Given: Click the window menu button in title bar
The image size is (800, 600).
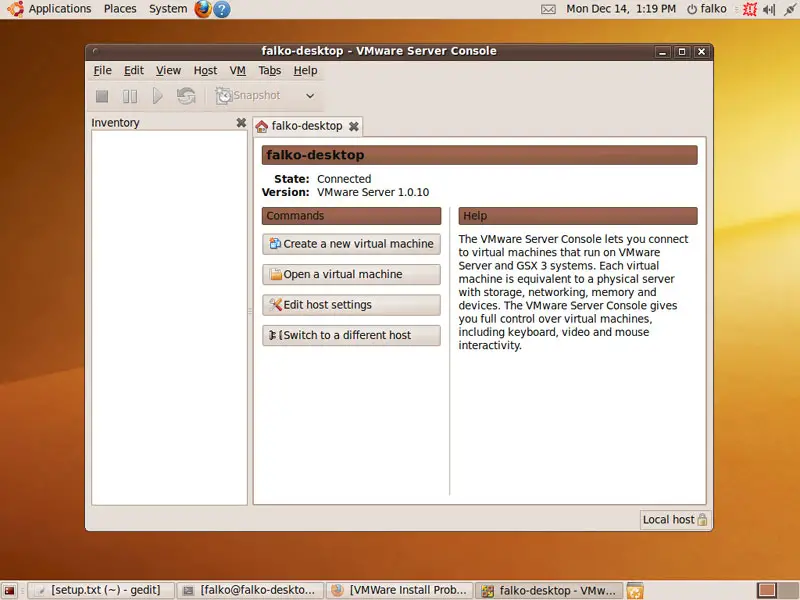Looking at the screenshot, I should point(95,51).
